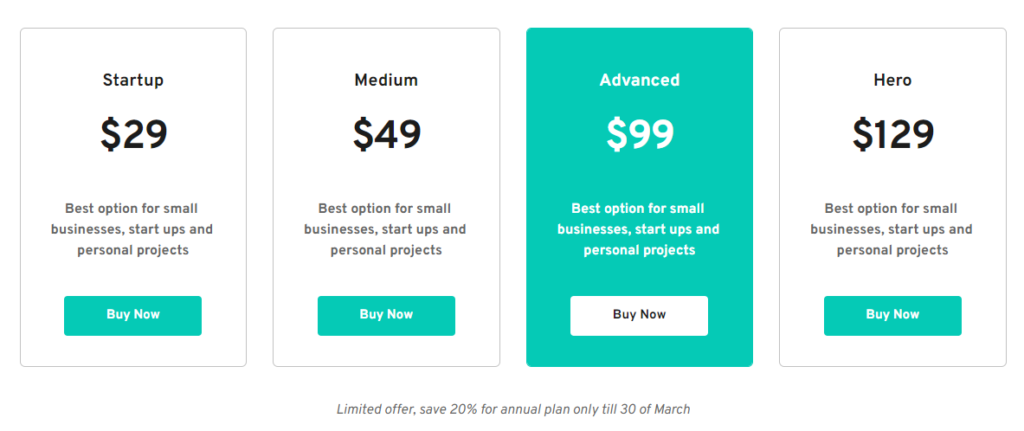Select the Advanced plan title
The width and height of the screenshot is (1024, 431).
[x=639, y=80]
